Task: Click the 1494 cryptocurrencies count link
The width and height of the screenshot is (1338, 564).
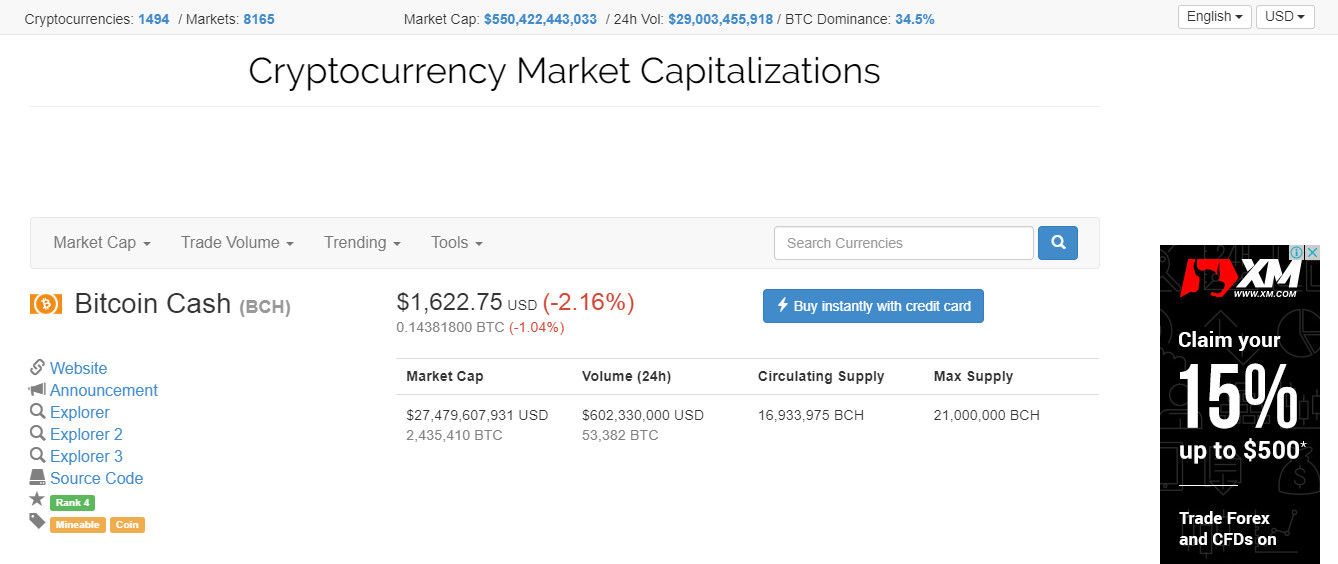Action: 154,19
